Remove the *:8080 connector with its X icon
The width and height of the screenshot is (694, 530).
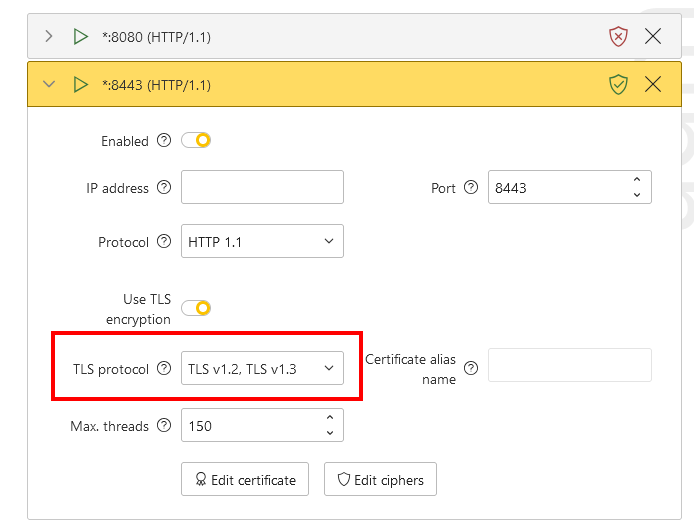click(x=653, y=37)
